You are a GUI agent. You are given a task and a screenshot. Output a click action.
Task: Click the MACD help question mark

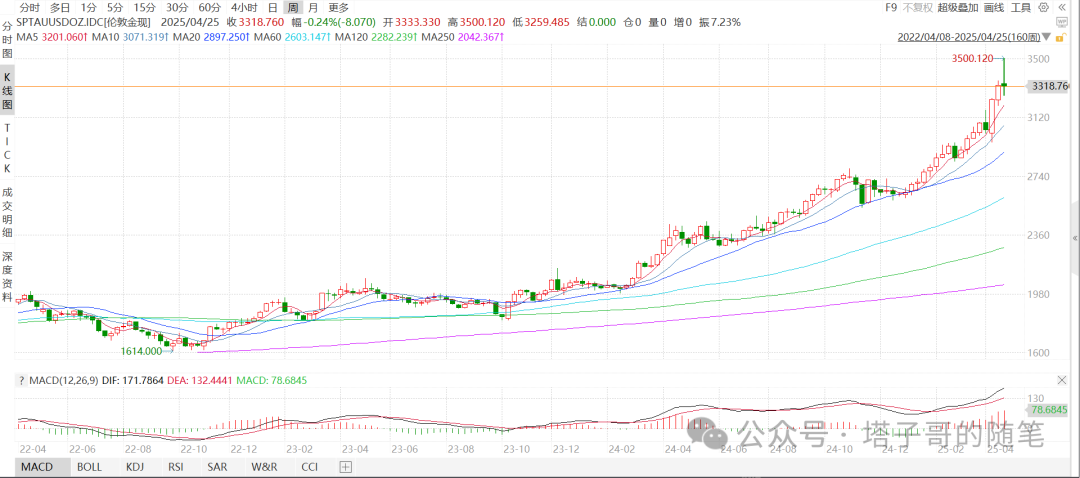coord(21,380)
